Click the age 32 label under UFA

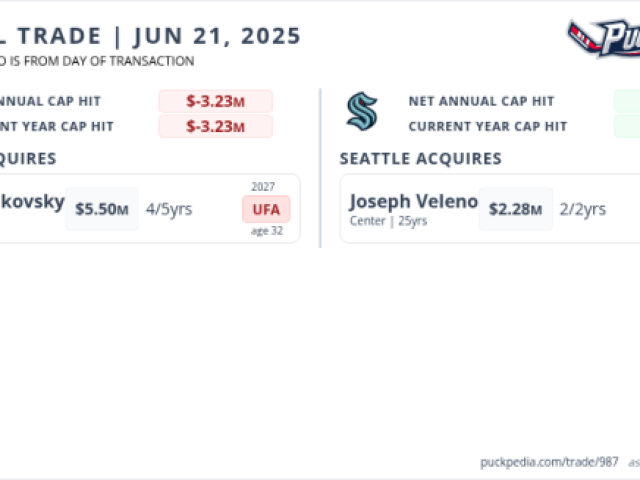click(x=267, y=231)
